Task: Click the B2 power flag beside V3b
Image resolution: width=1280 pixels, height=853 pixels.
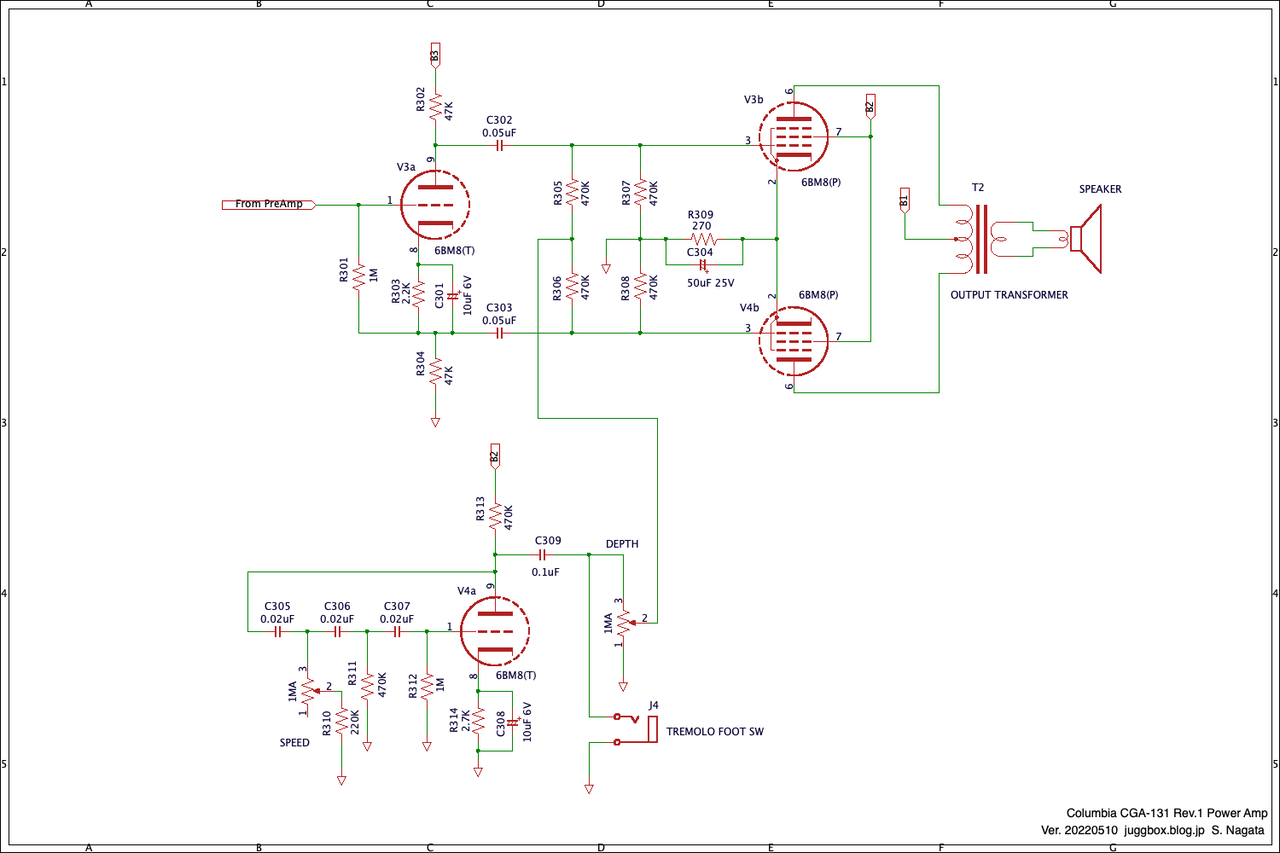Action: [870, 104]
